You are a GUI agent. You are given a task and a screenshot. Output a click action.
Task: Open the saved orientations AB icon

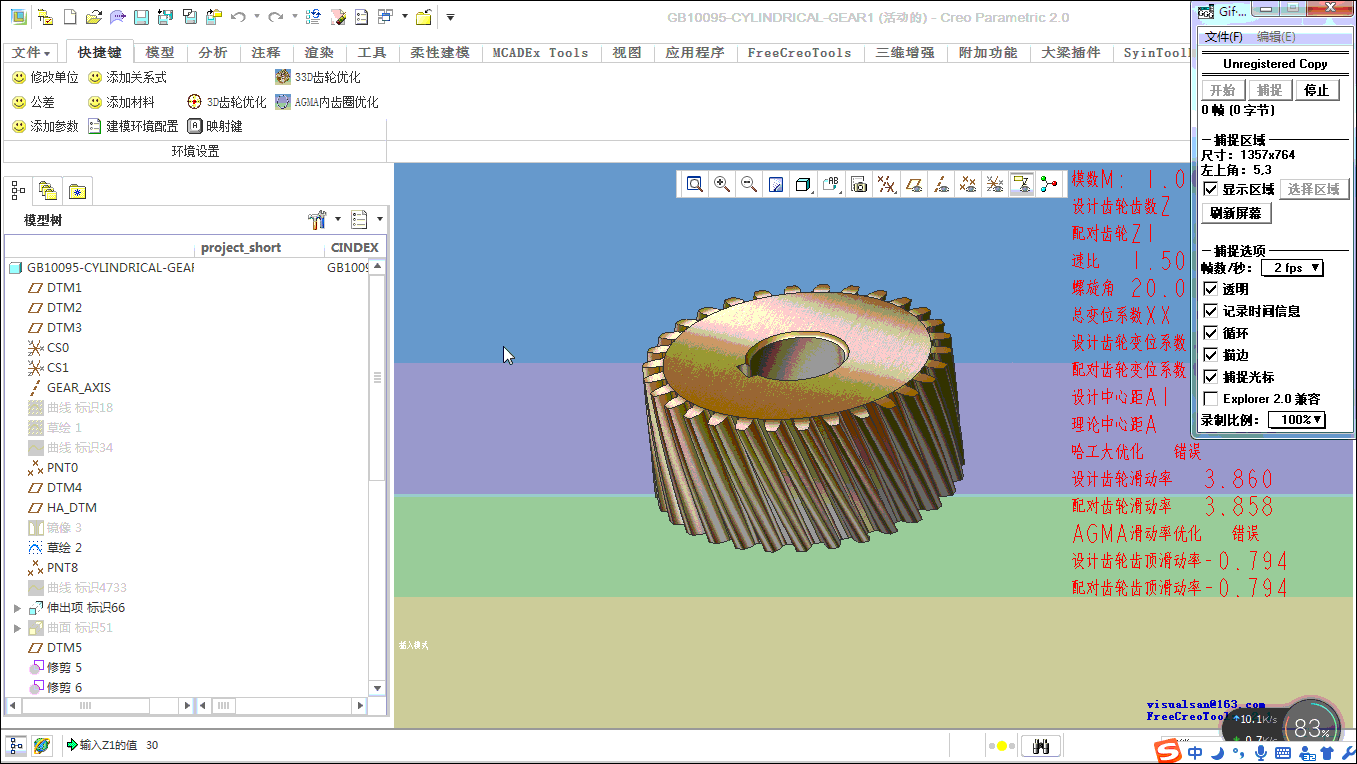(x=831, y=184)
